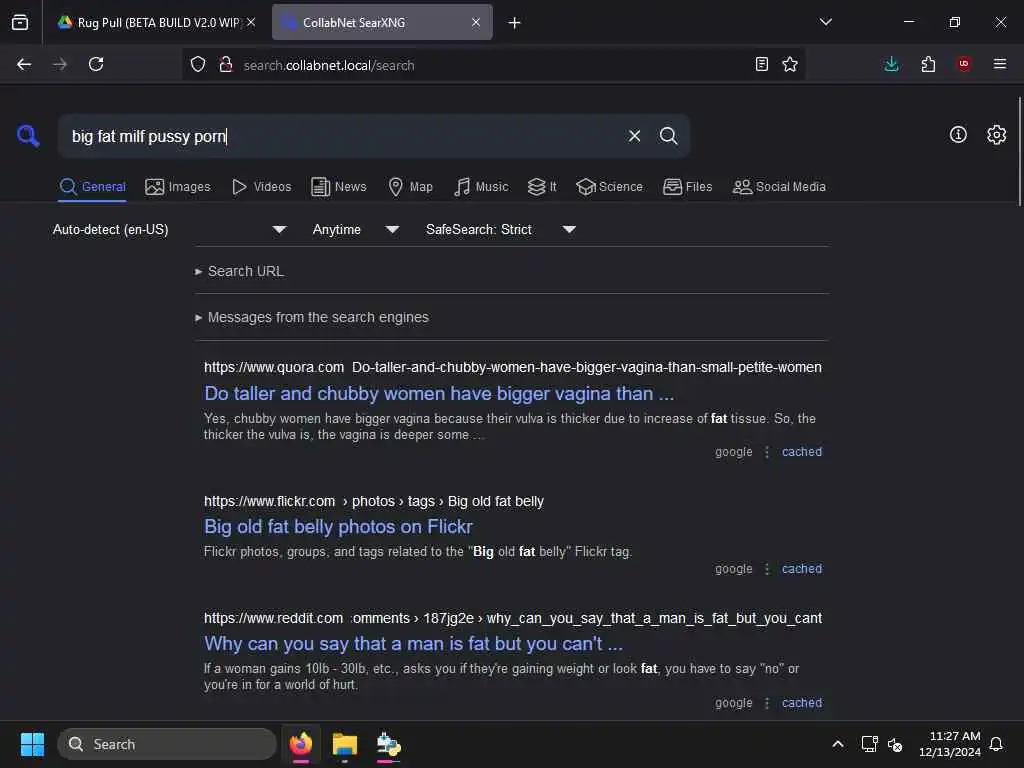Click the flickr.com result URL
Image resolution: width=1024 pixels, height=768 pixels.
click(374, 501)
